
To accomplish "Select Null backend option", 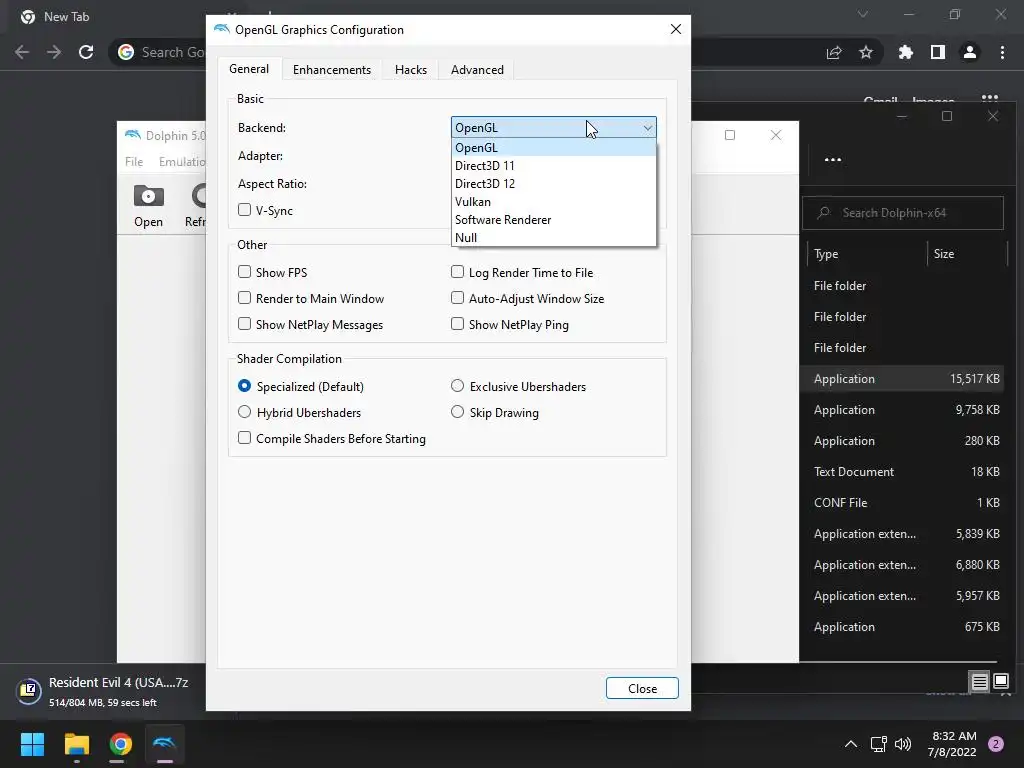I will point(553,238).
